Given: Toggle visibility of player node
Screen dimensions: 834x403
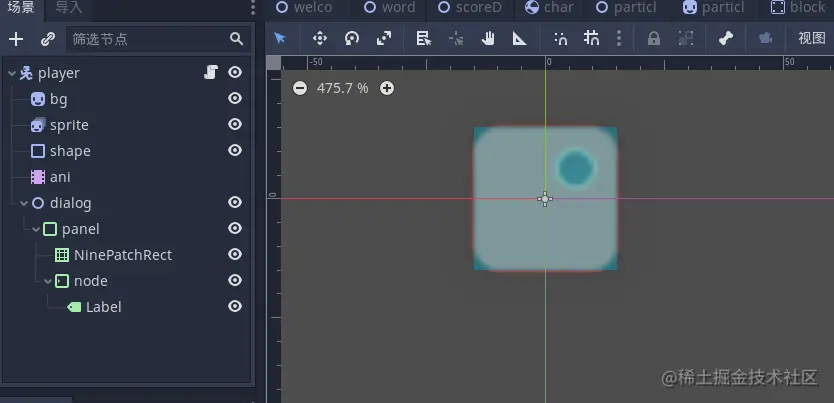Looking at the screenshot, I should click(235, 72).
